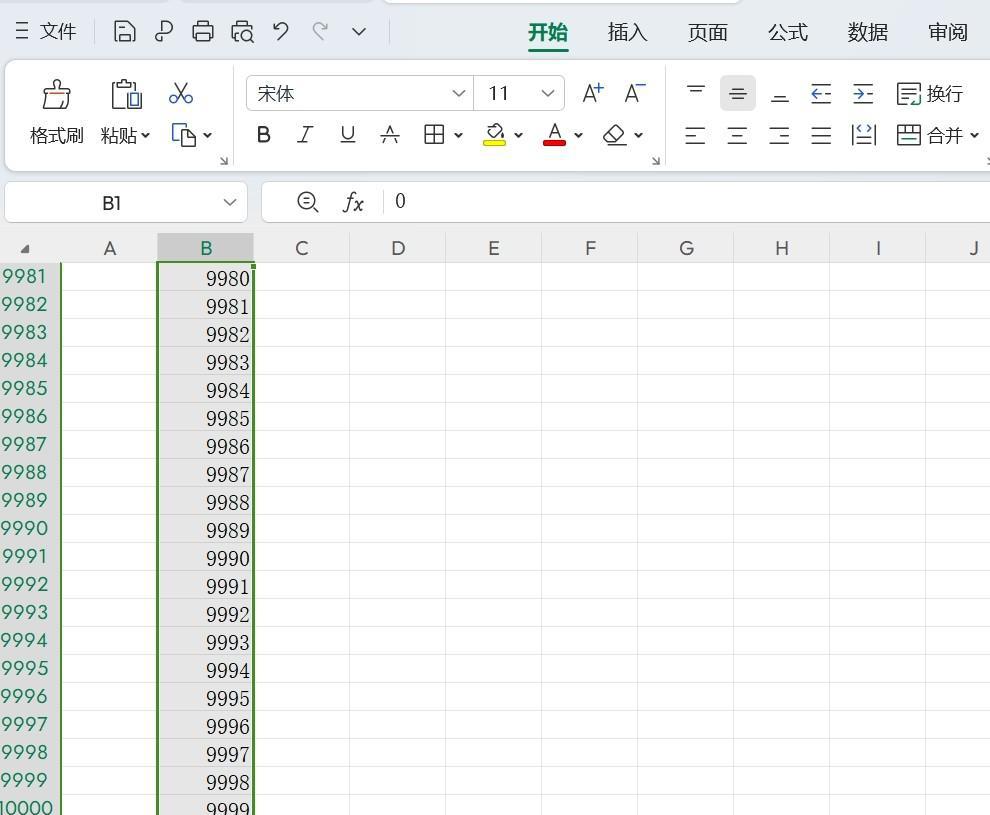Expand quick access toolbar customization chevron
990x815 pixels.
[x=359, y=31]
